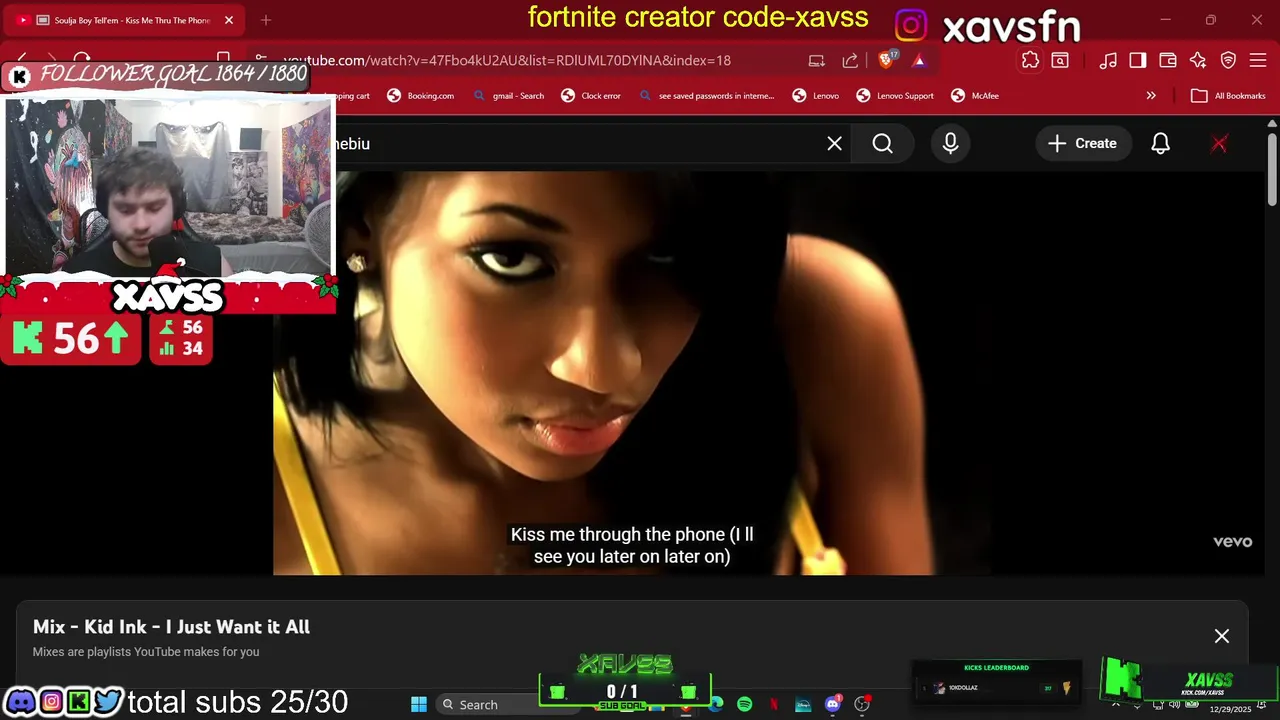1280x720 pixels.
Task: Open Lenovo bookmark
Action: (816, 96)
